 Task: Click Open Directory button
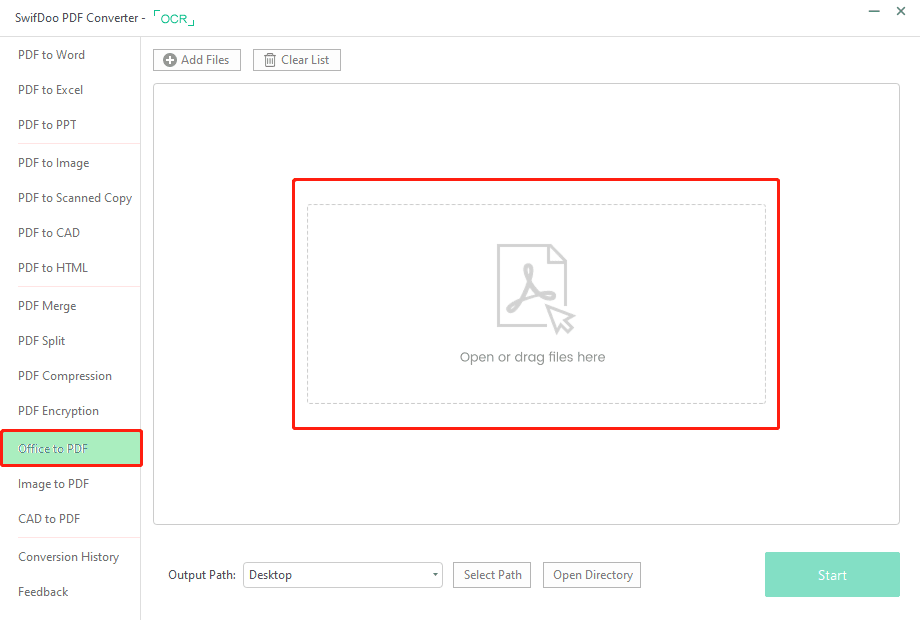coord(592,575)
